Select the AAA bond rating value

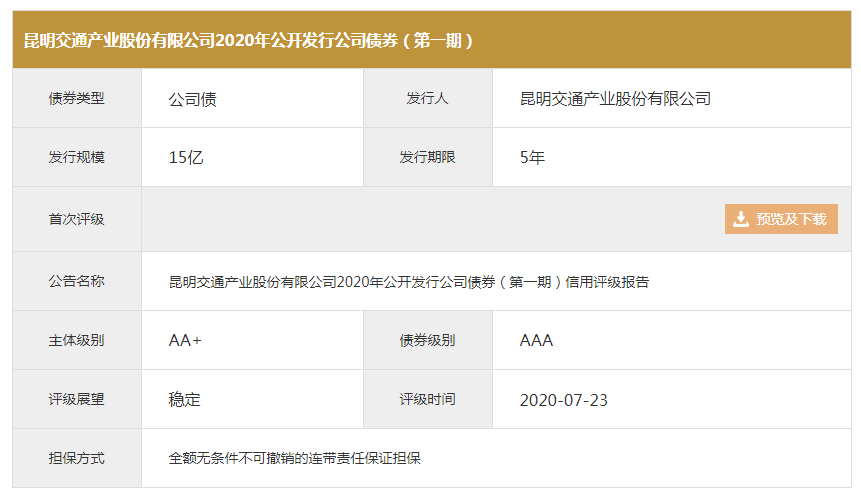tap(536, 340)
